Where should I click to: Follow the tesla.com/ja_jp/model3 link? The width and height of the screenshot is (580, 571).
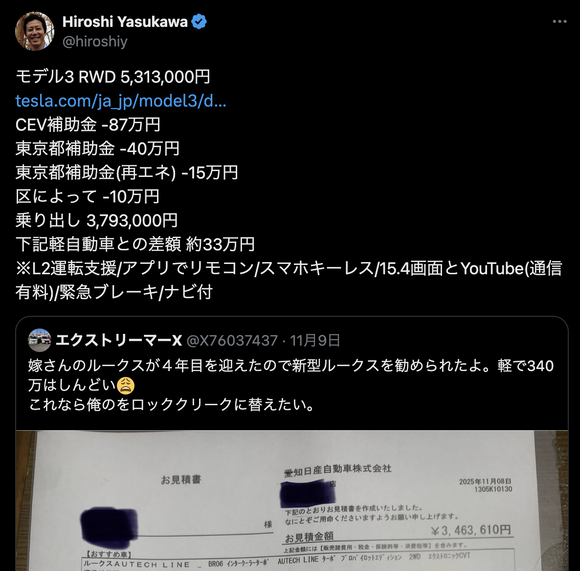[121, 101]
